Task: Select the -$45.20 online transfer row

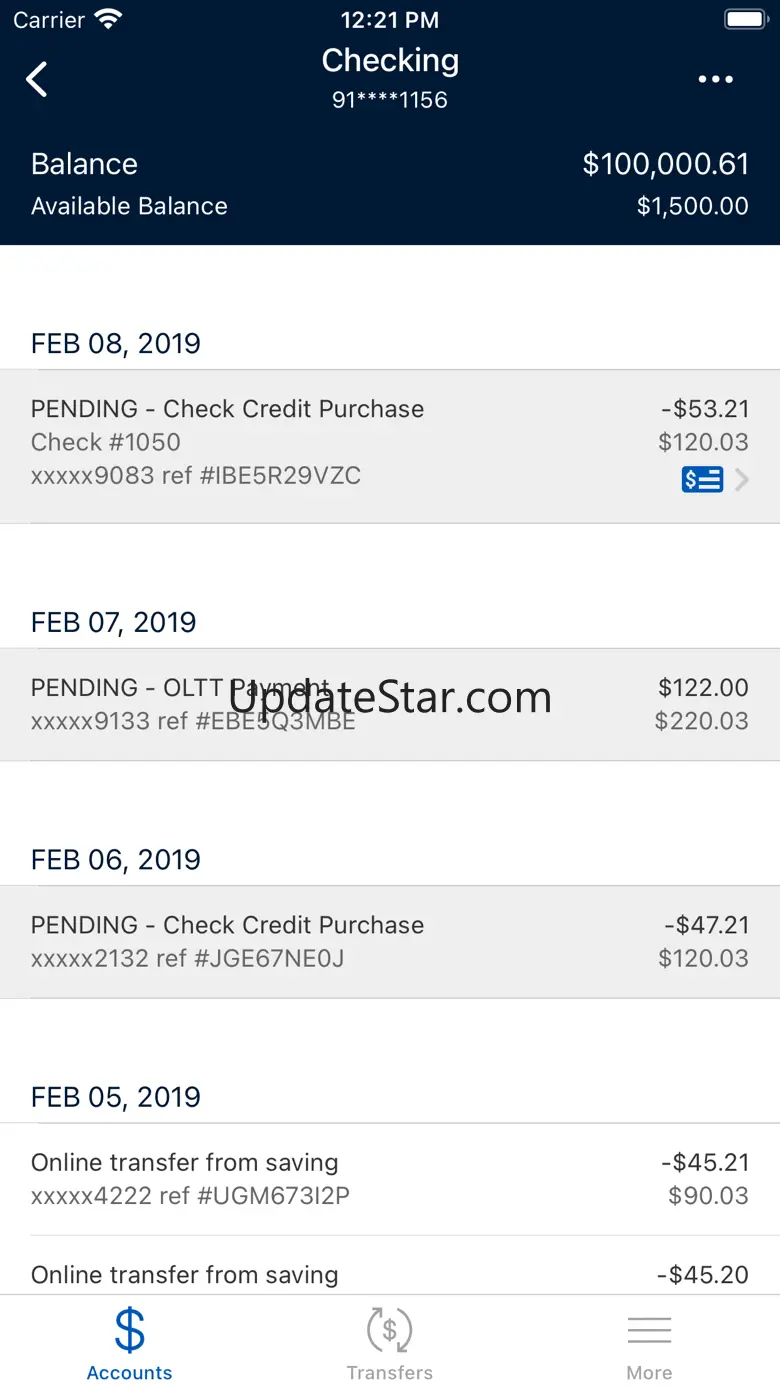Action: (x=390, y=1274)
